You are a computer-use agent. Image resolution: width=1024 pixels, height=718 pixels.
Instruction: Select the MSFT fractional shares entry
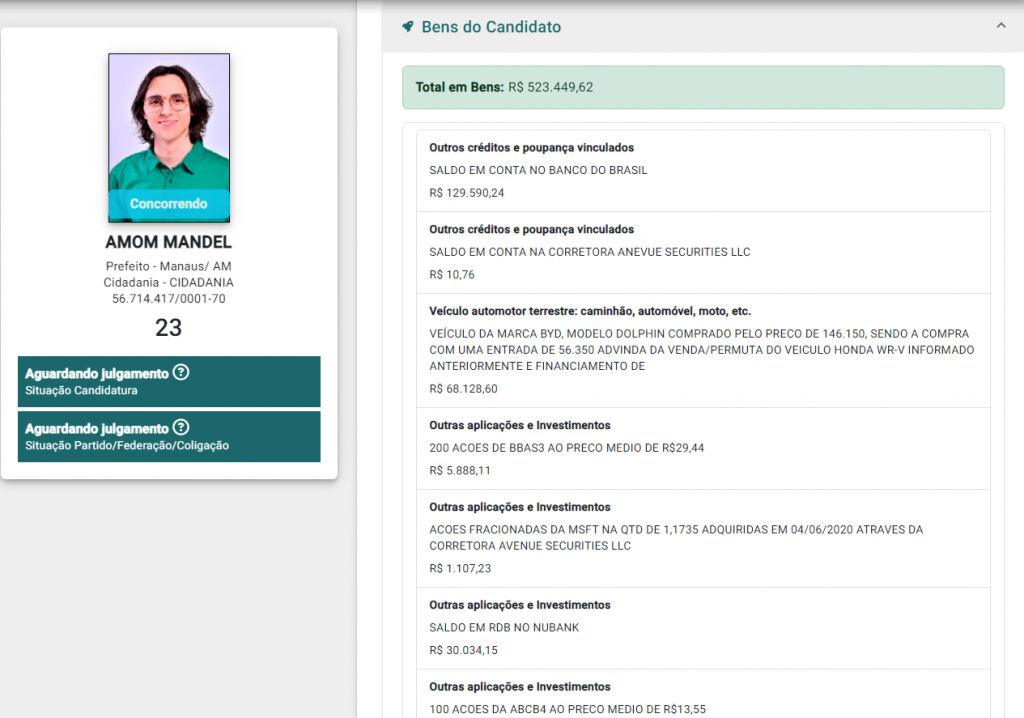702,538
